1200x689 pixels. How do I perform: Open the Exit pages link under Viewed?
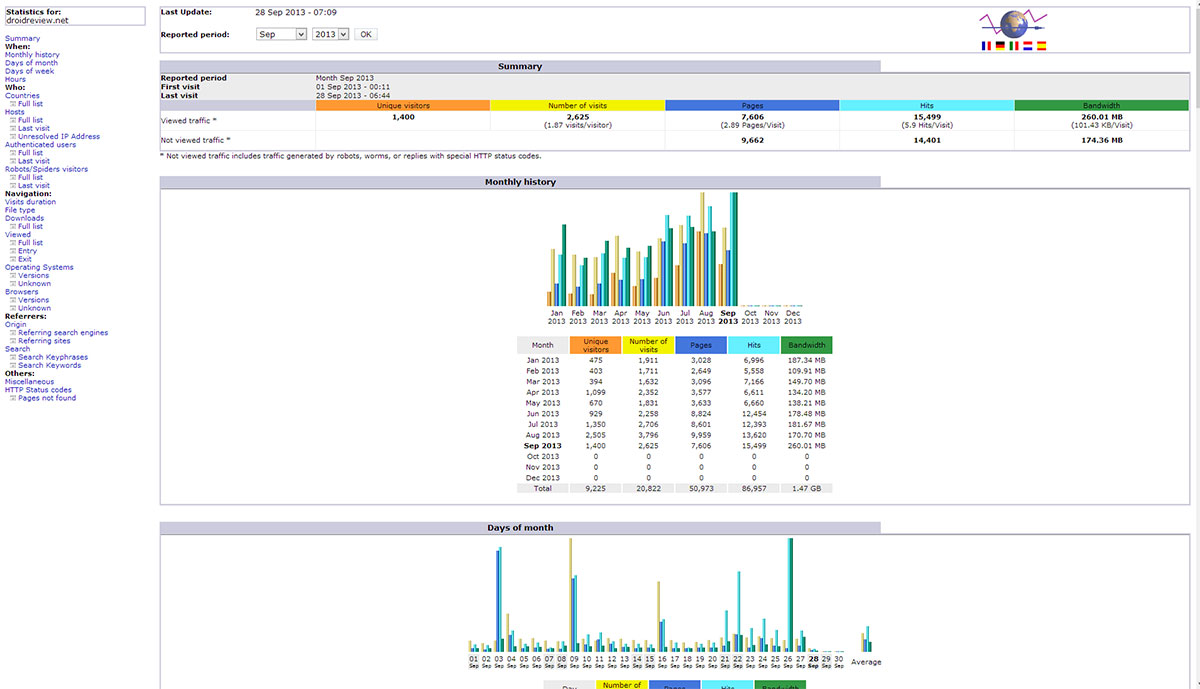[24, 259]
